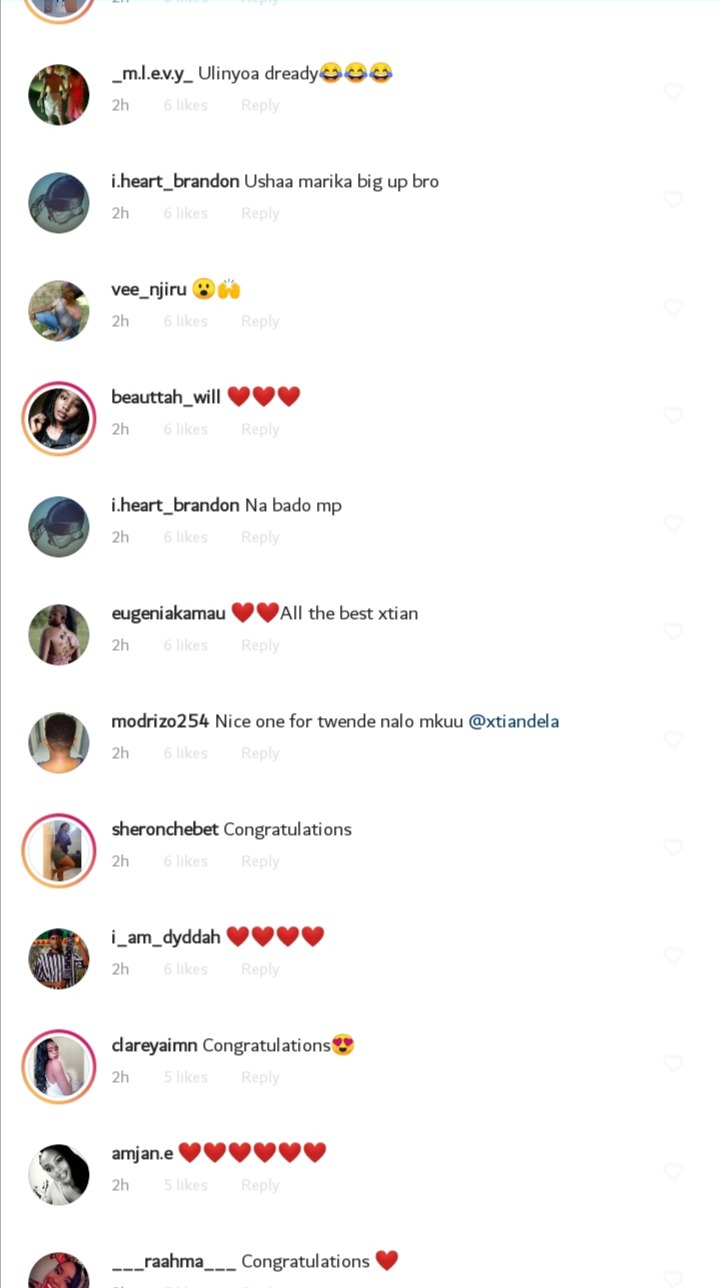Like i_am_dyddah's comment with the heart
Image resolution: width=720 pixels, height=1288 pixels.
pos(673,955)
